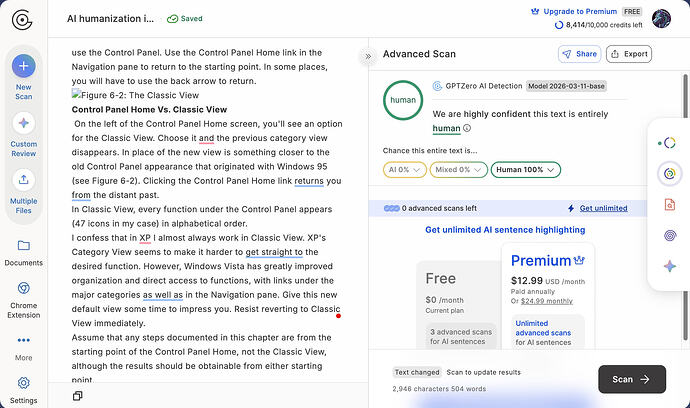The height and width of the screenshot is (408, 690).
Task: Click the 'GPTZero AI Detection' label
Action: pyautogui.click(x=484, y=86)
